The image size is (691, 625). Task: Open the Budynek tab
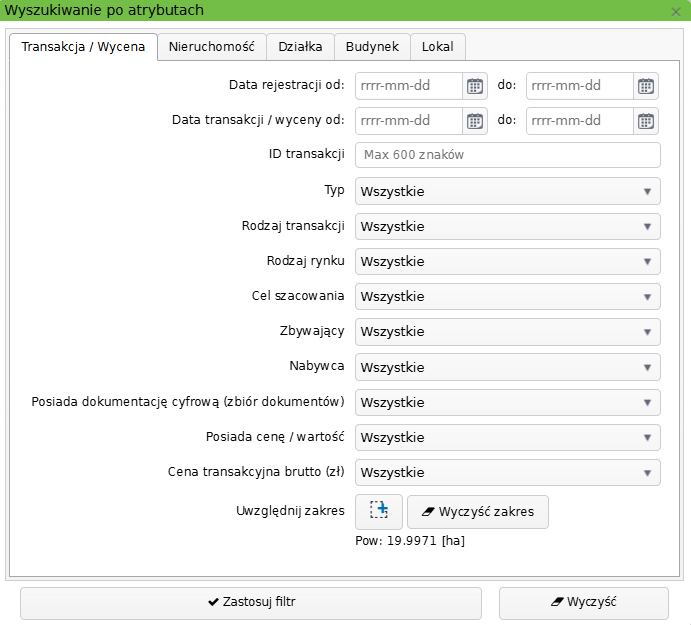coord(372,47)
